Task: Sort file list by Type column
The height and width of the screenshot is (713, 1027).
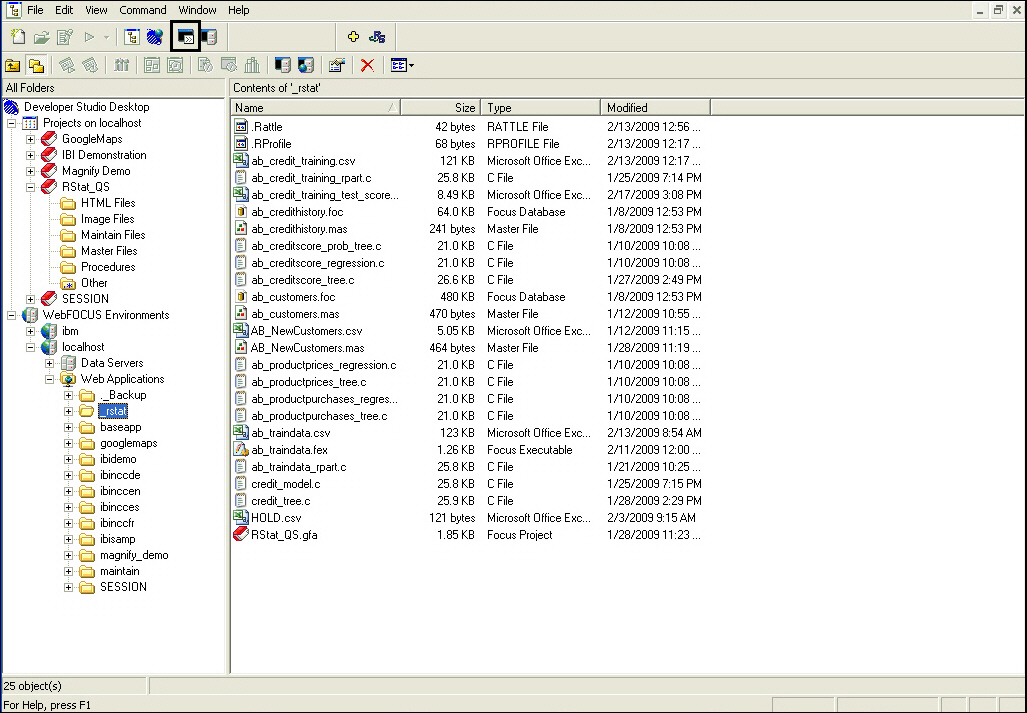Action: tap(541, 107)
